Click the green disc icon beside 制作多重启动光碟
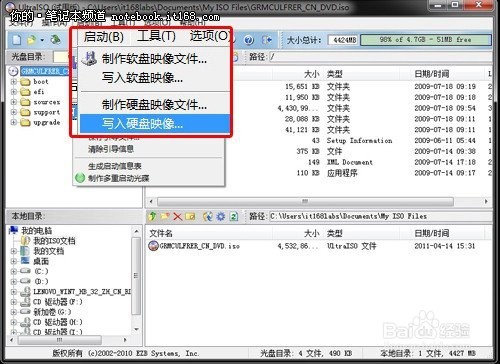The image size is (500, 364). (80, 178)
